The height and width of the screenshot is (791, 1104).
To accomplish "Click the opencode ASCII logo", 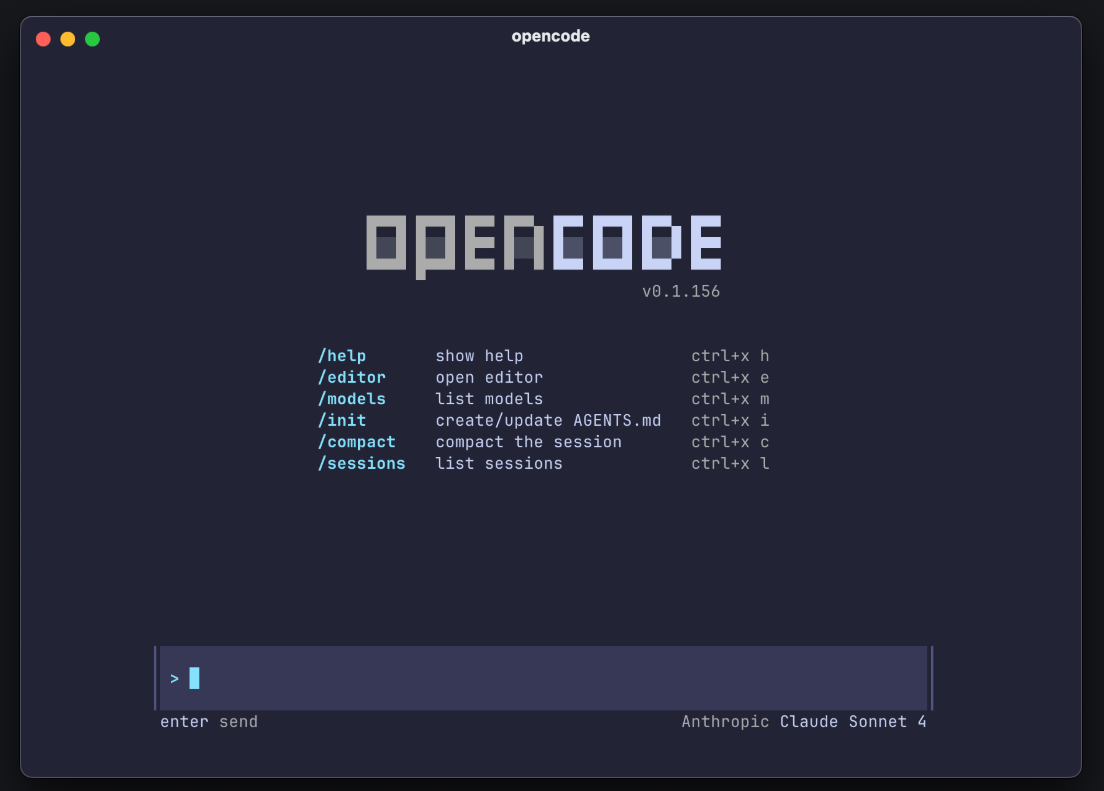I will click(544, 246).
